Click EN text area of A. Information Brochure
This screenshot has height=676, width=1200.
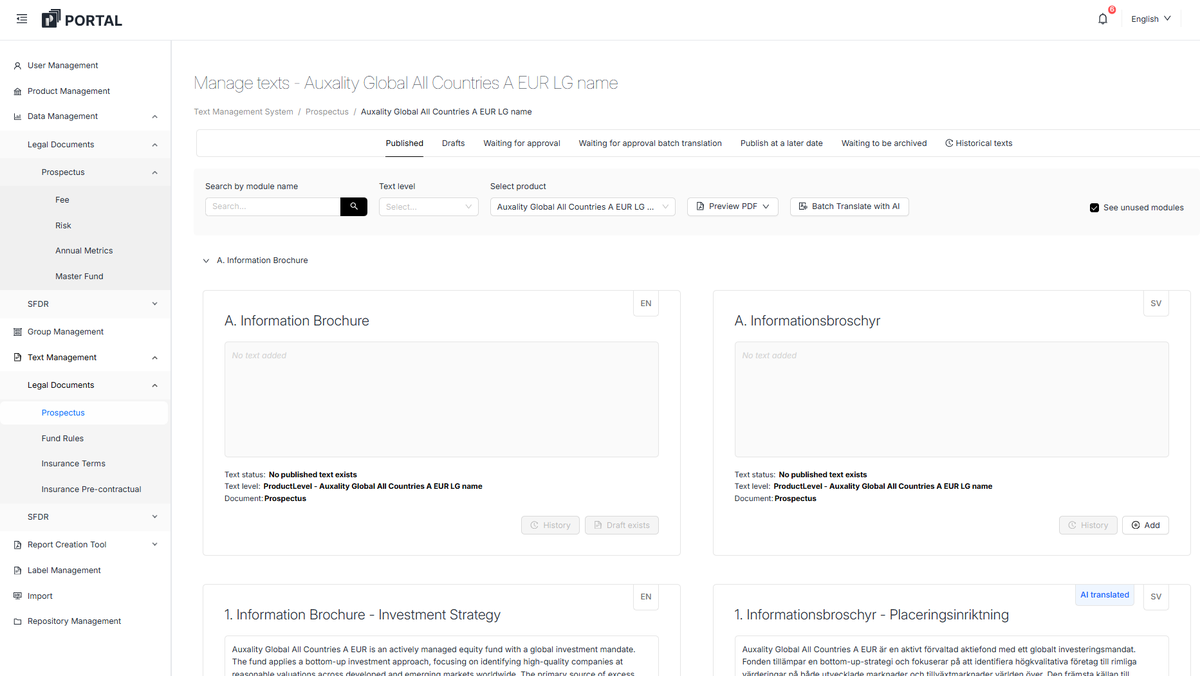click(x=441, y=400)
